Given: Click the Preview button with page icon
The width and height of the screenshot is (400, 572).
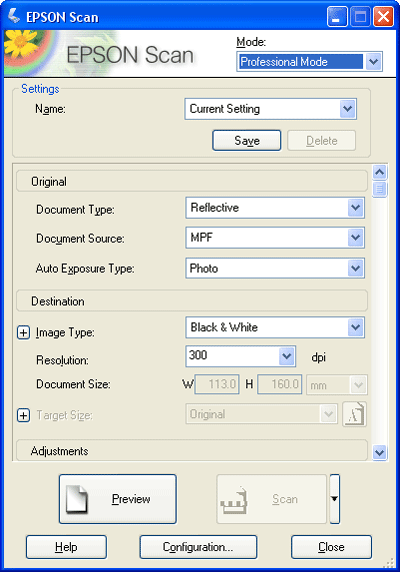Looking at the screenshot, I should [118, 499].
